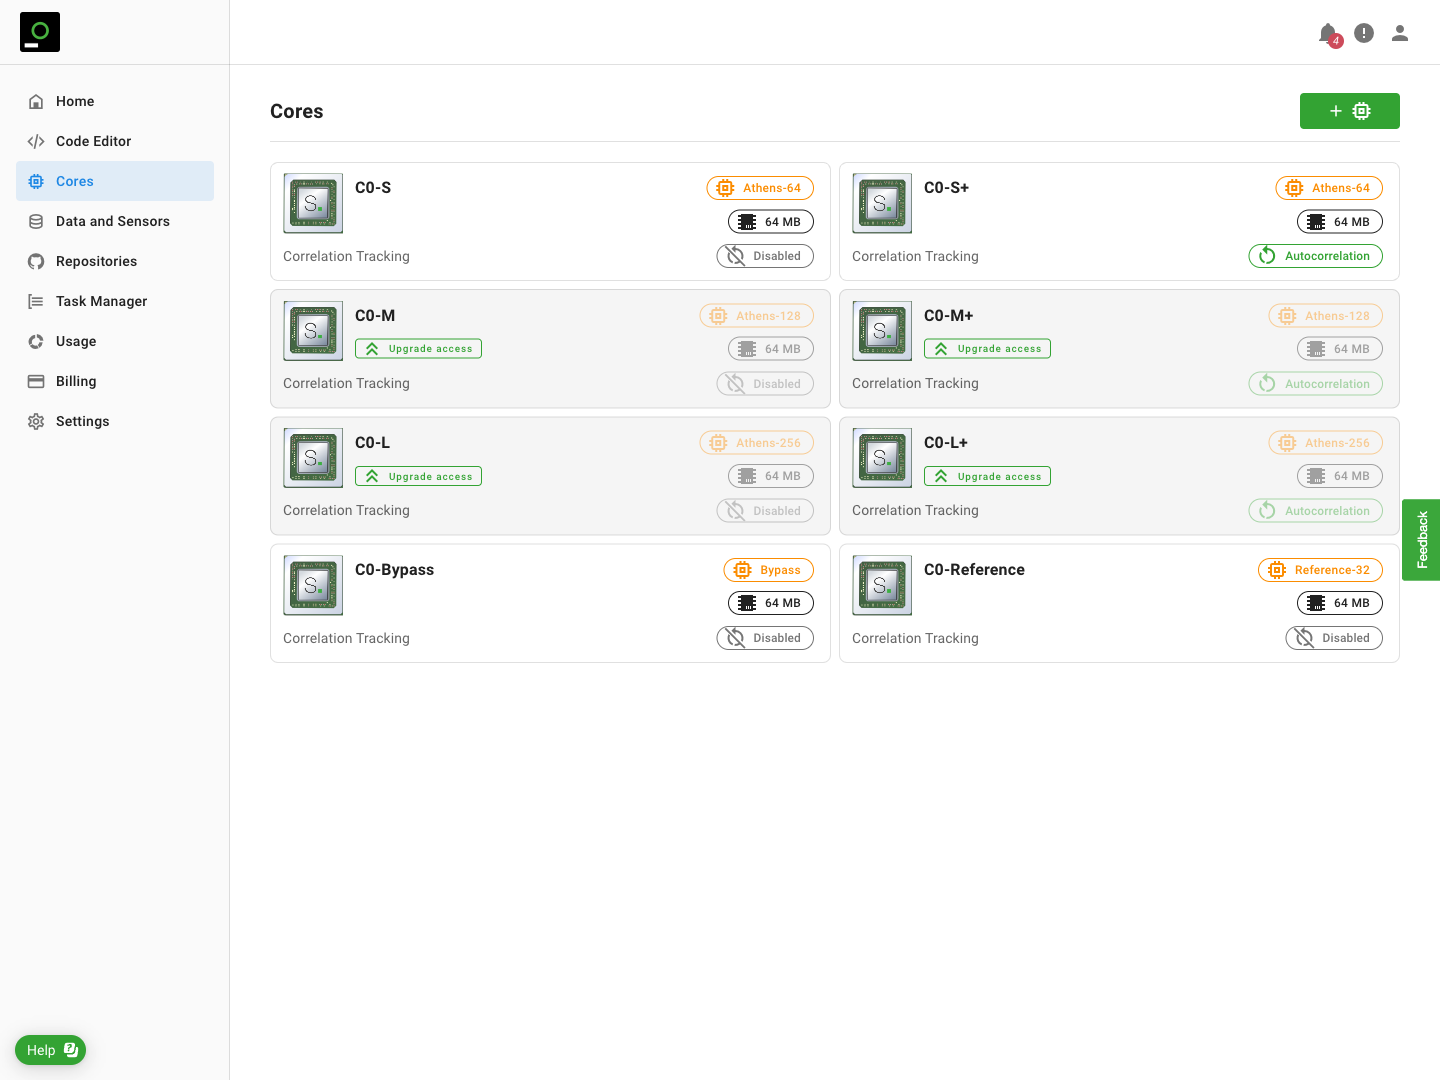
Task: Open the Feedback side tab
Action: (1421, 540)
